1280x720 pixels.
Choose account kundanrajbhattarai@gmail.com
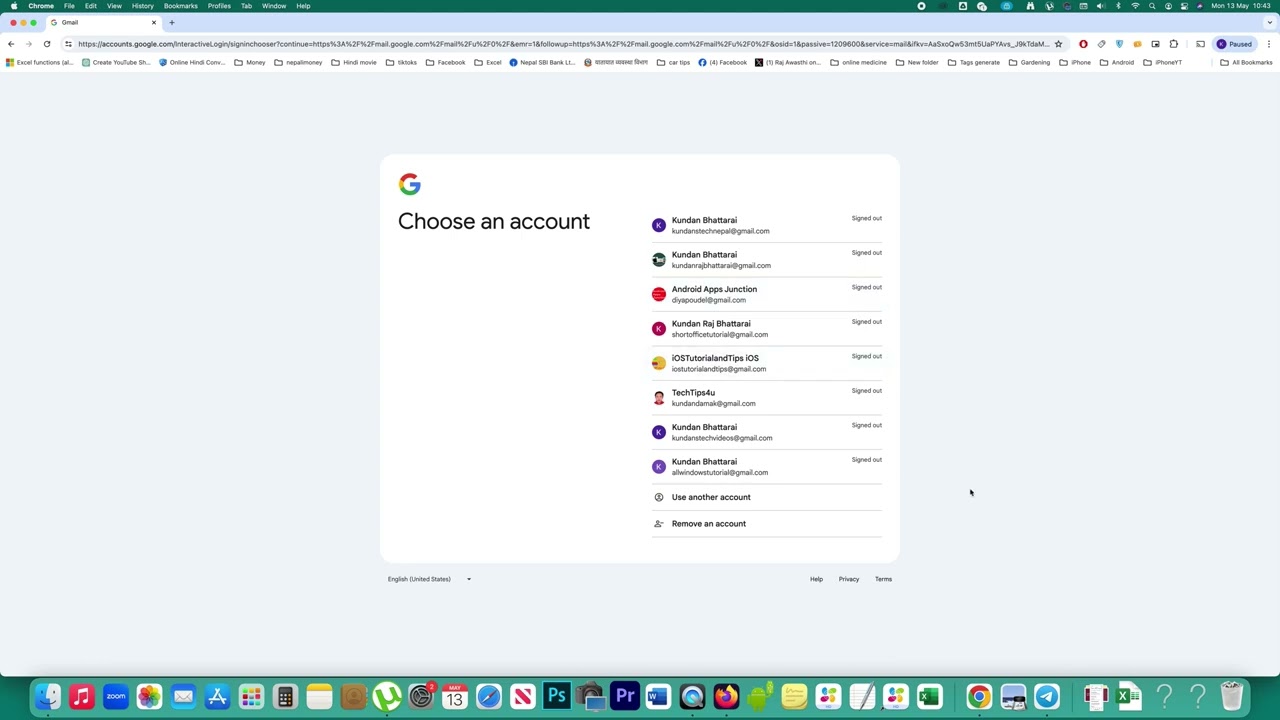coord(767,260)
